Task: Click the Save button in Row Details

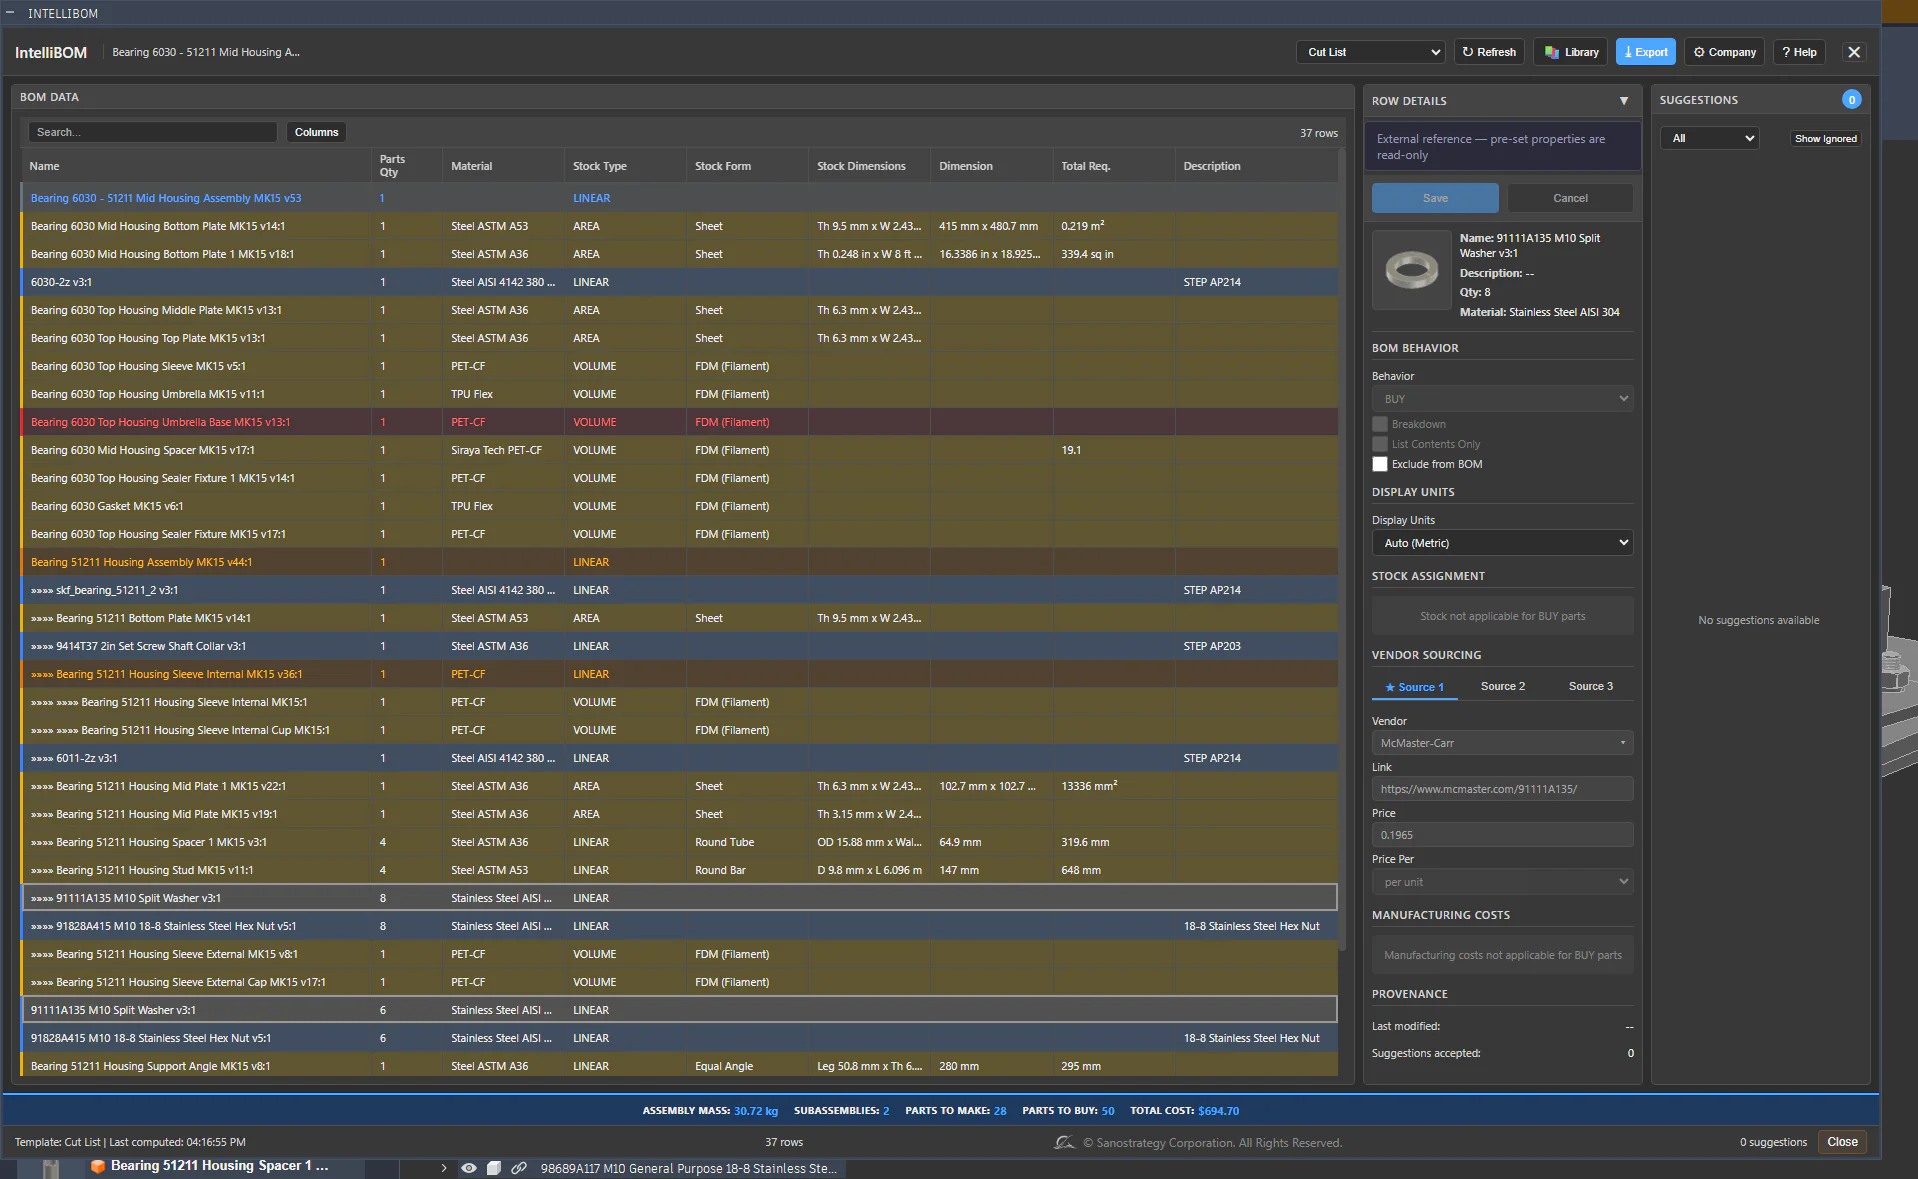Action: [x=1435, y=198]
